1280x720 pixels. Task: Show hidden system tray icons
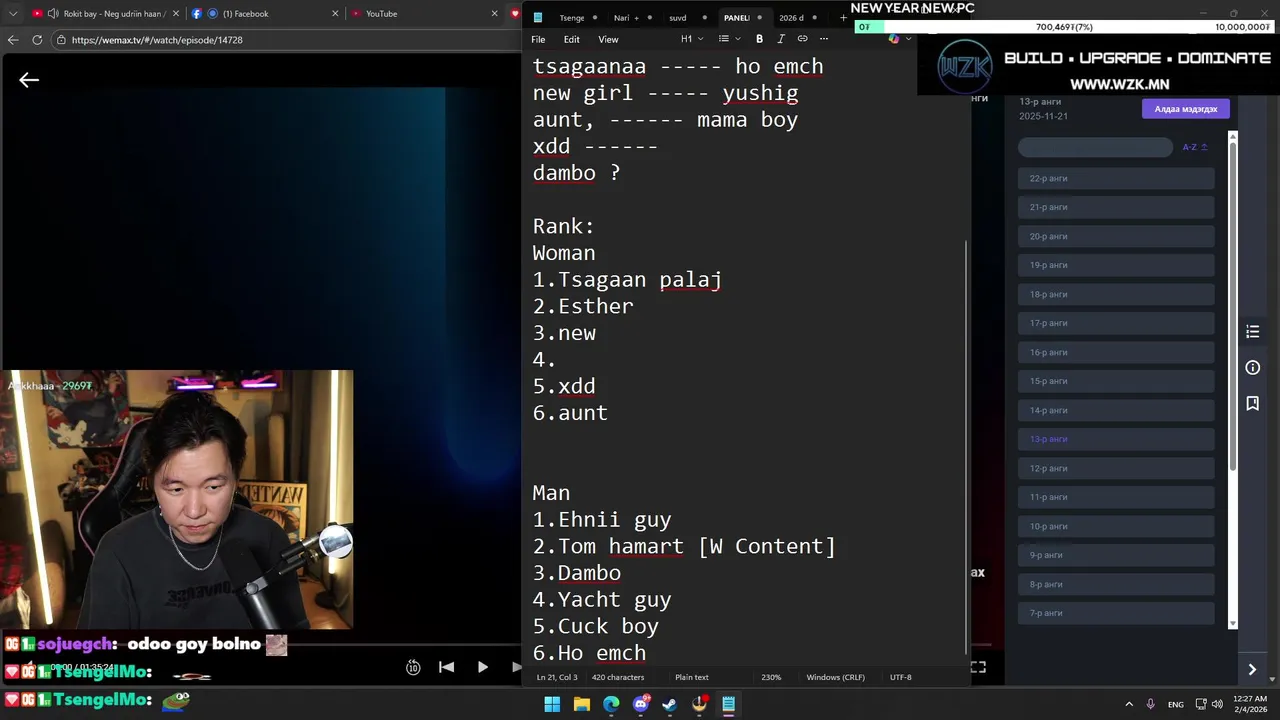tap(1129, 704)
